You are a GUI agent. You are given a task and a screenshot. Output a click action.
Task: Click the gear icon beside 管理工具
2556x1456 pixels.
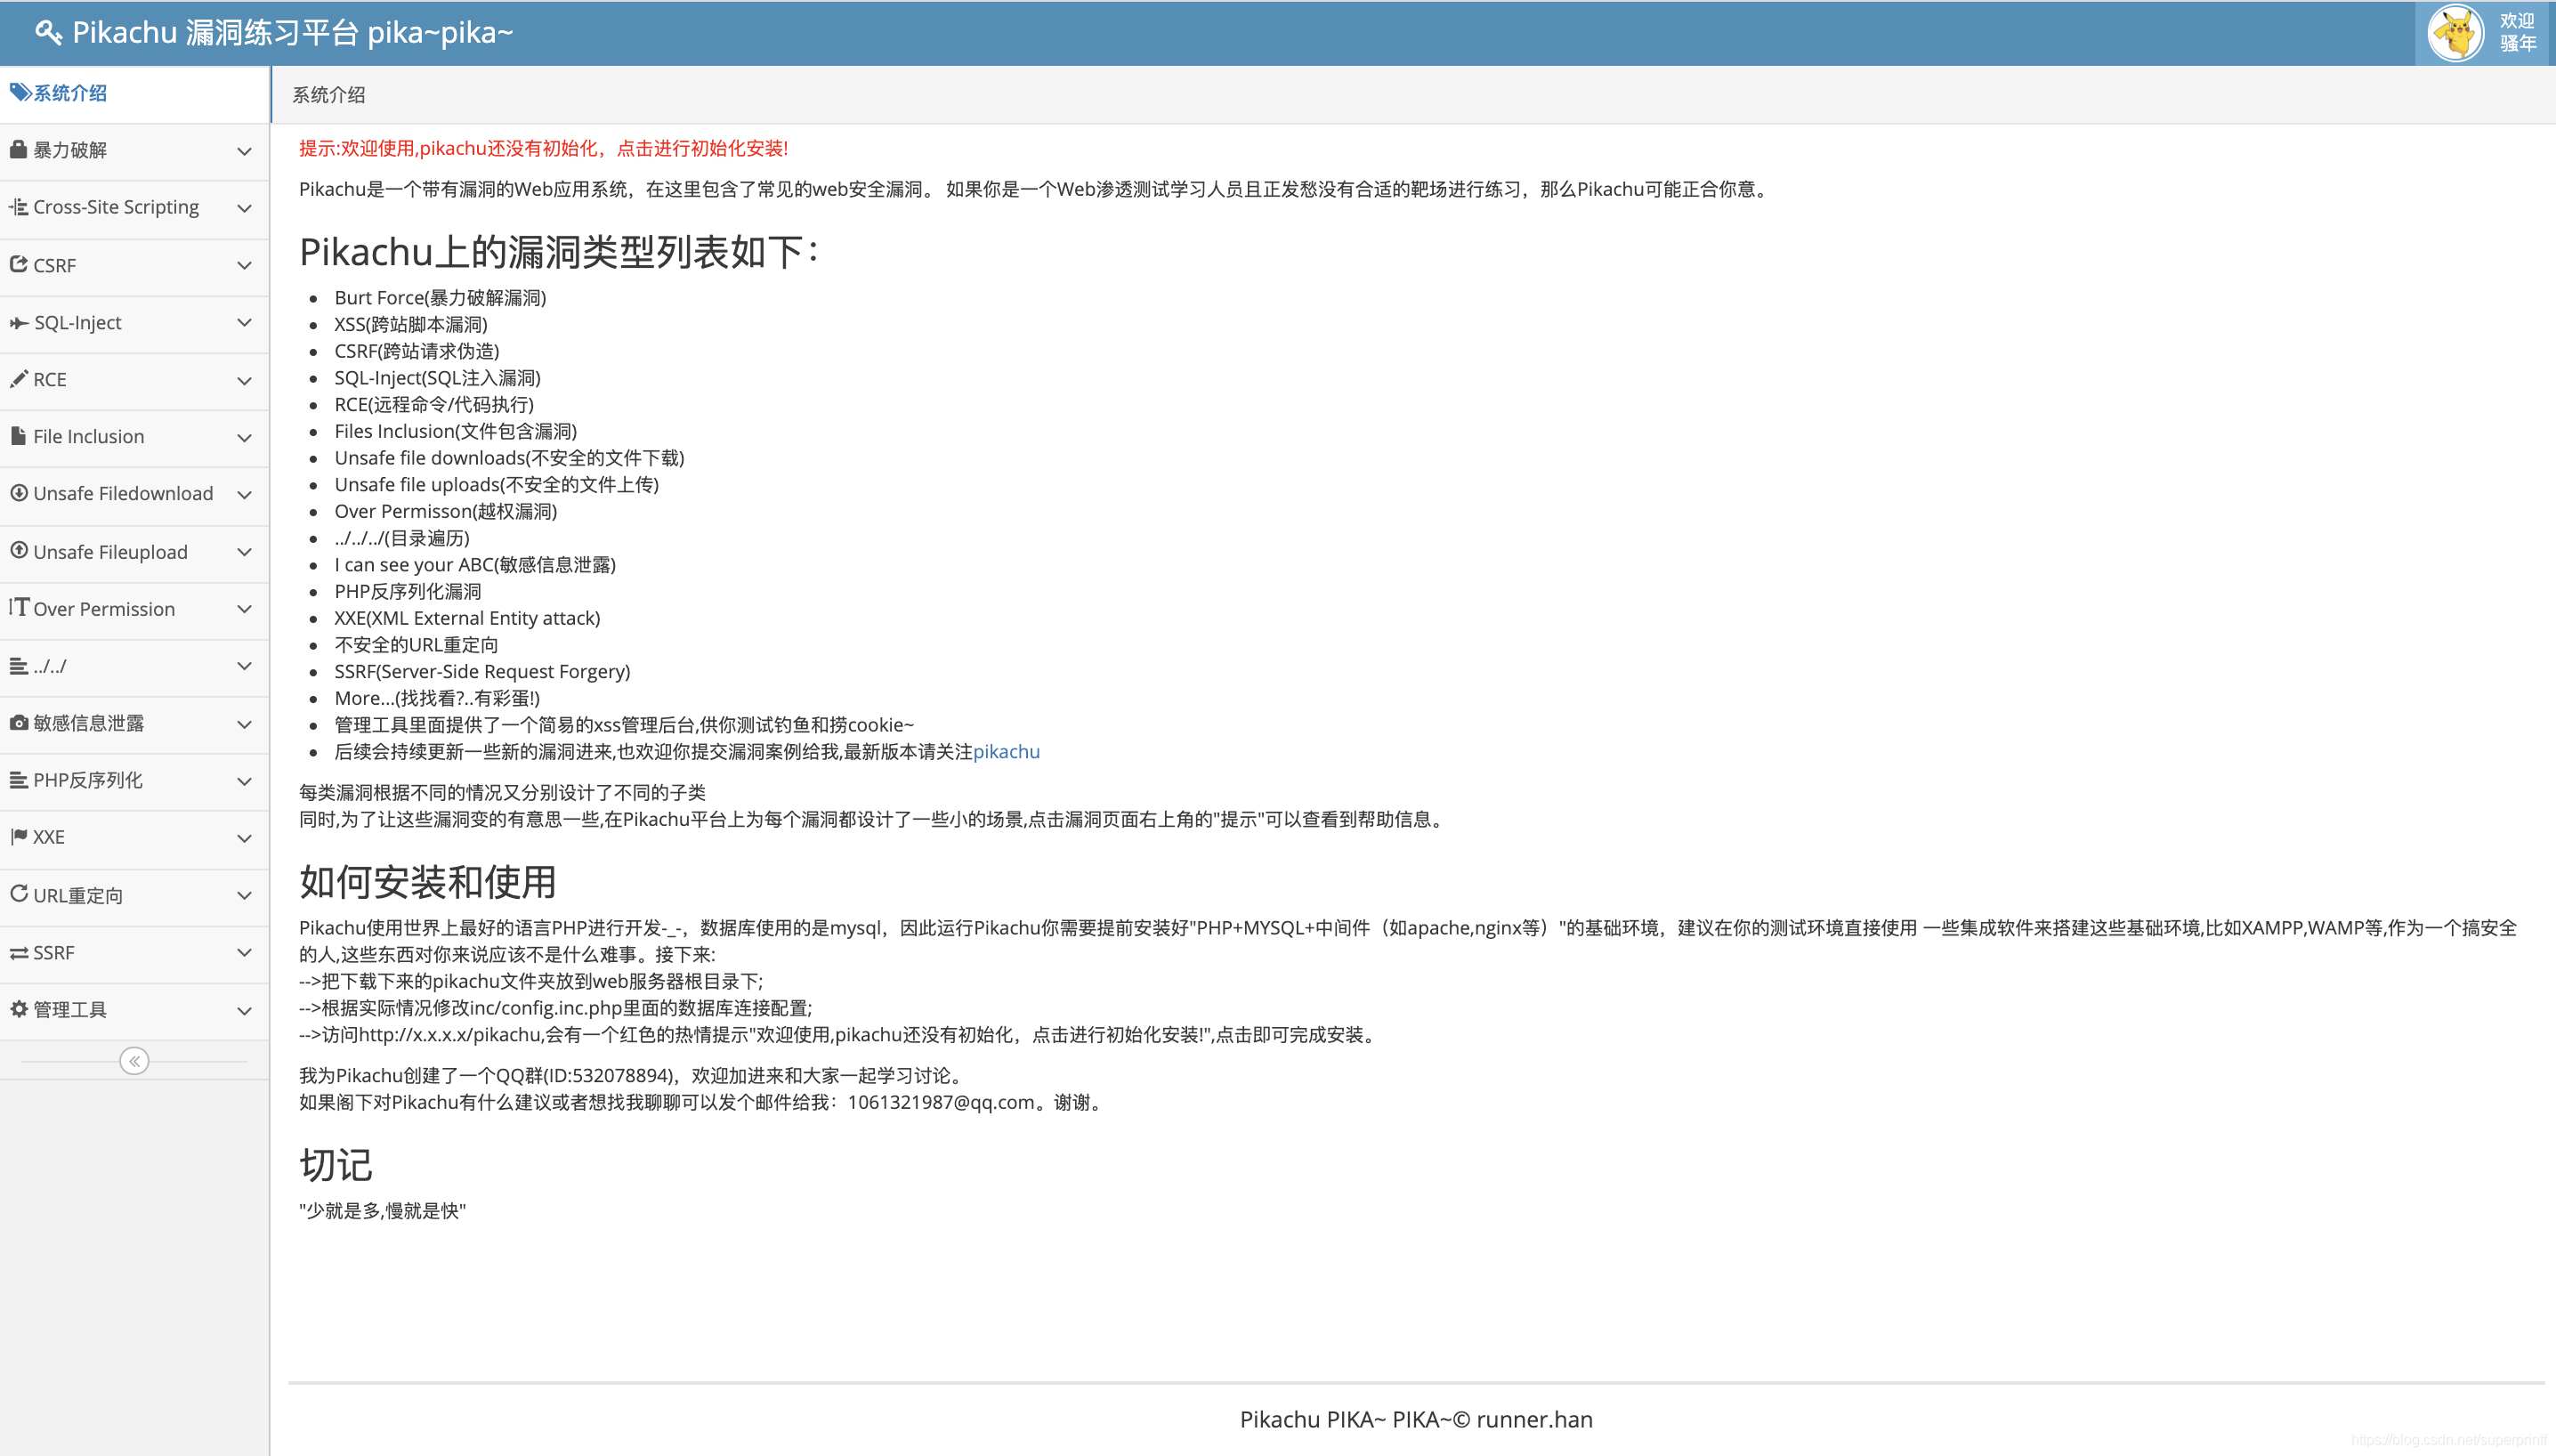pyautogui.click(x=18, y=1008)
